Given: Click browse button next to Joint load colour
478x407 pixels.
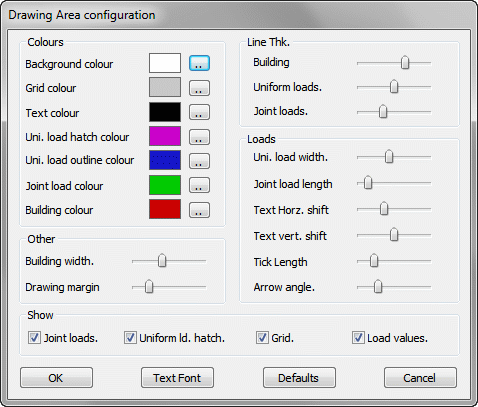Looking at the screenshot, I should 199,185.
